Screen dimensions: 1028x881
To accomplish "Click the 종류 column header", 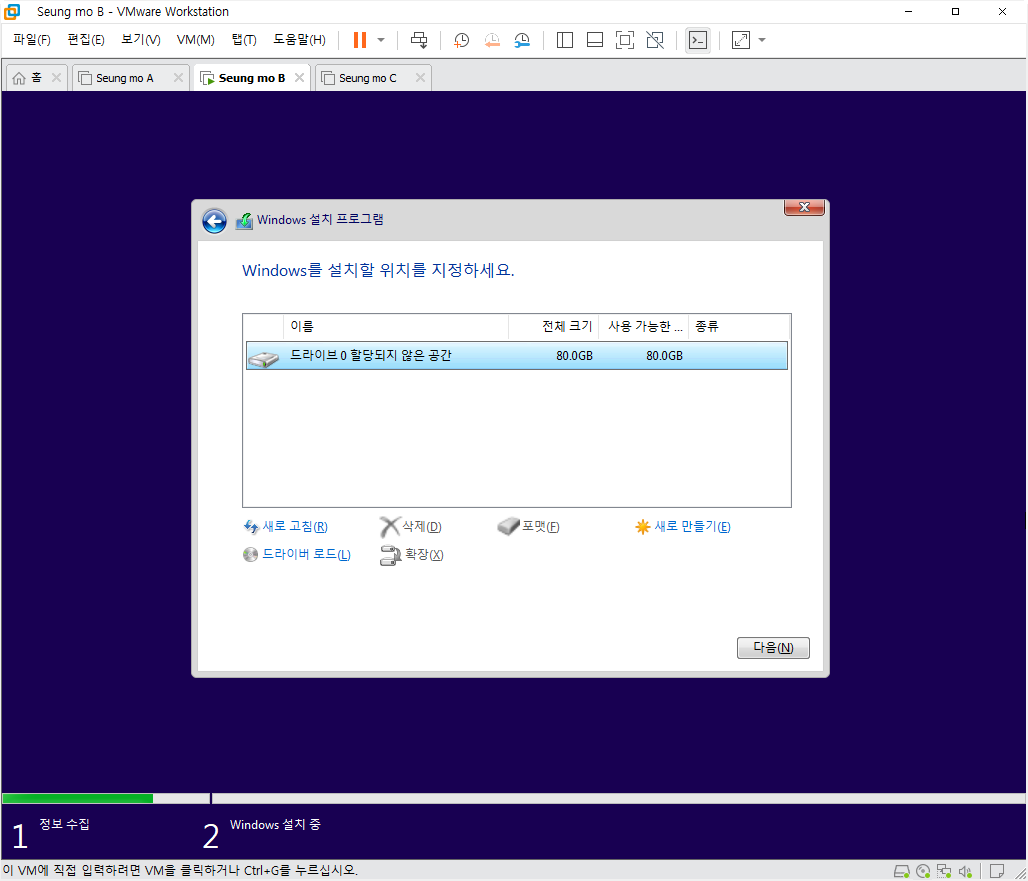I will (x=739, y=326).
